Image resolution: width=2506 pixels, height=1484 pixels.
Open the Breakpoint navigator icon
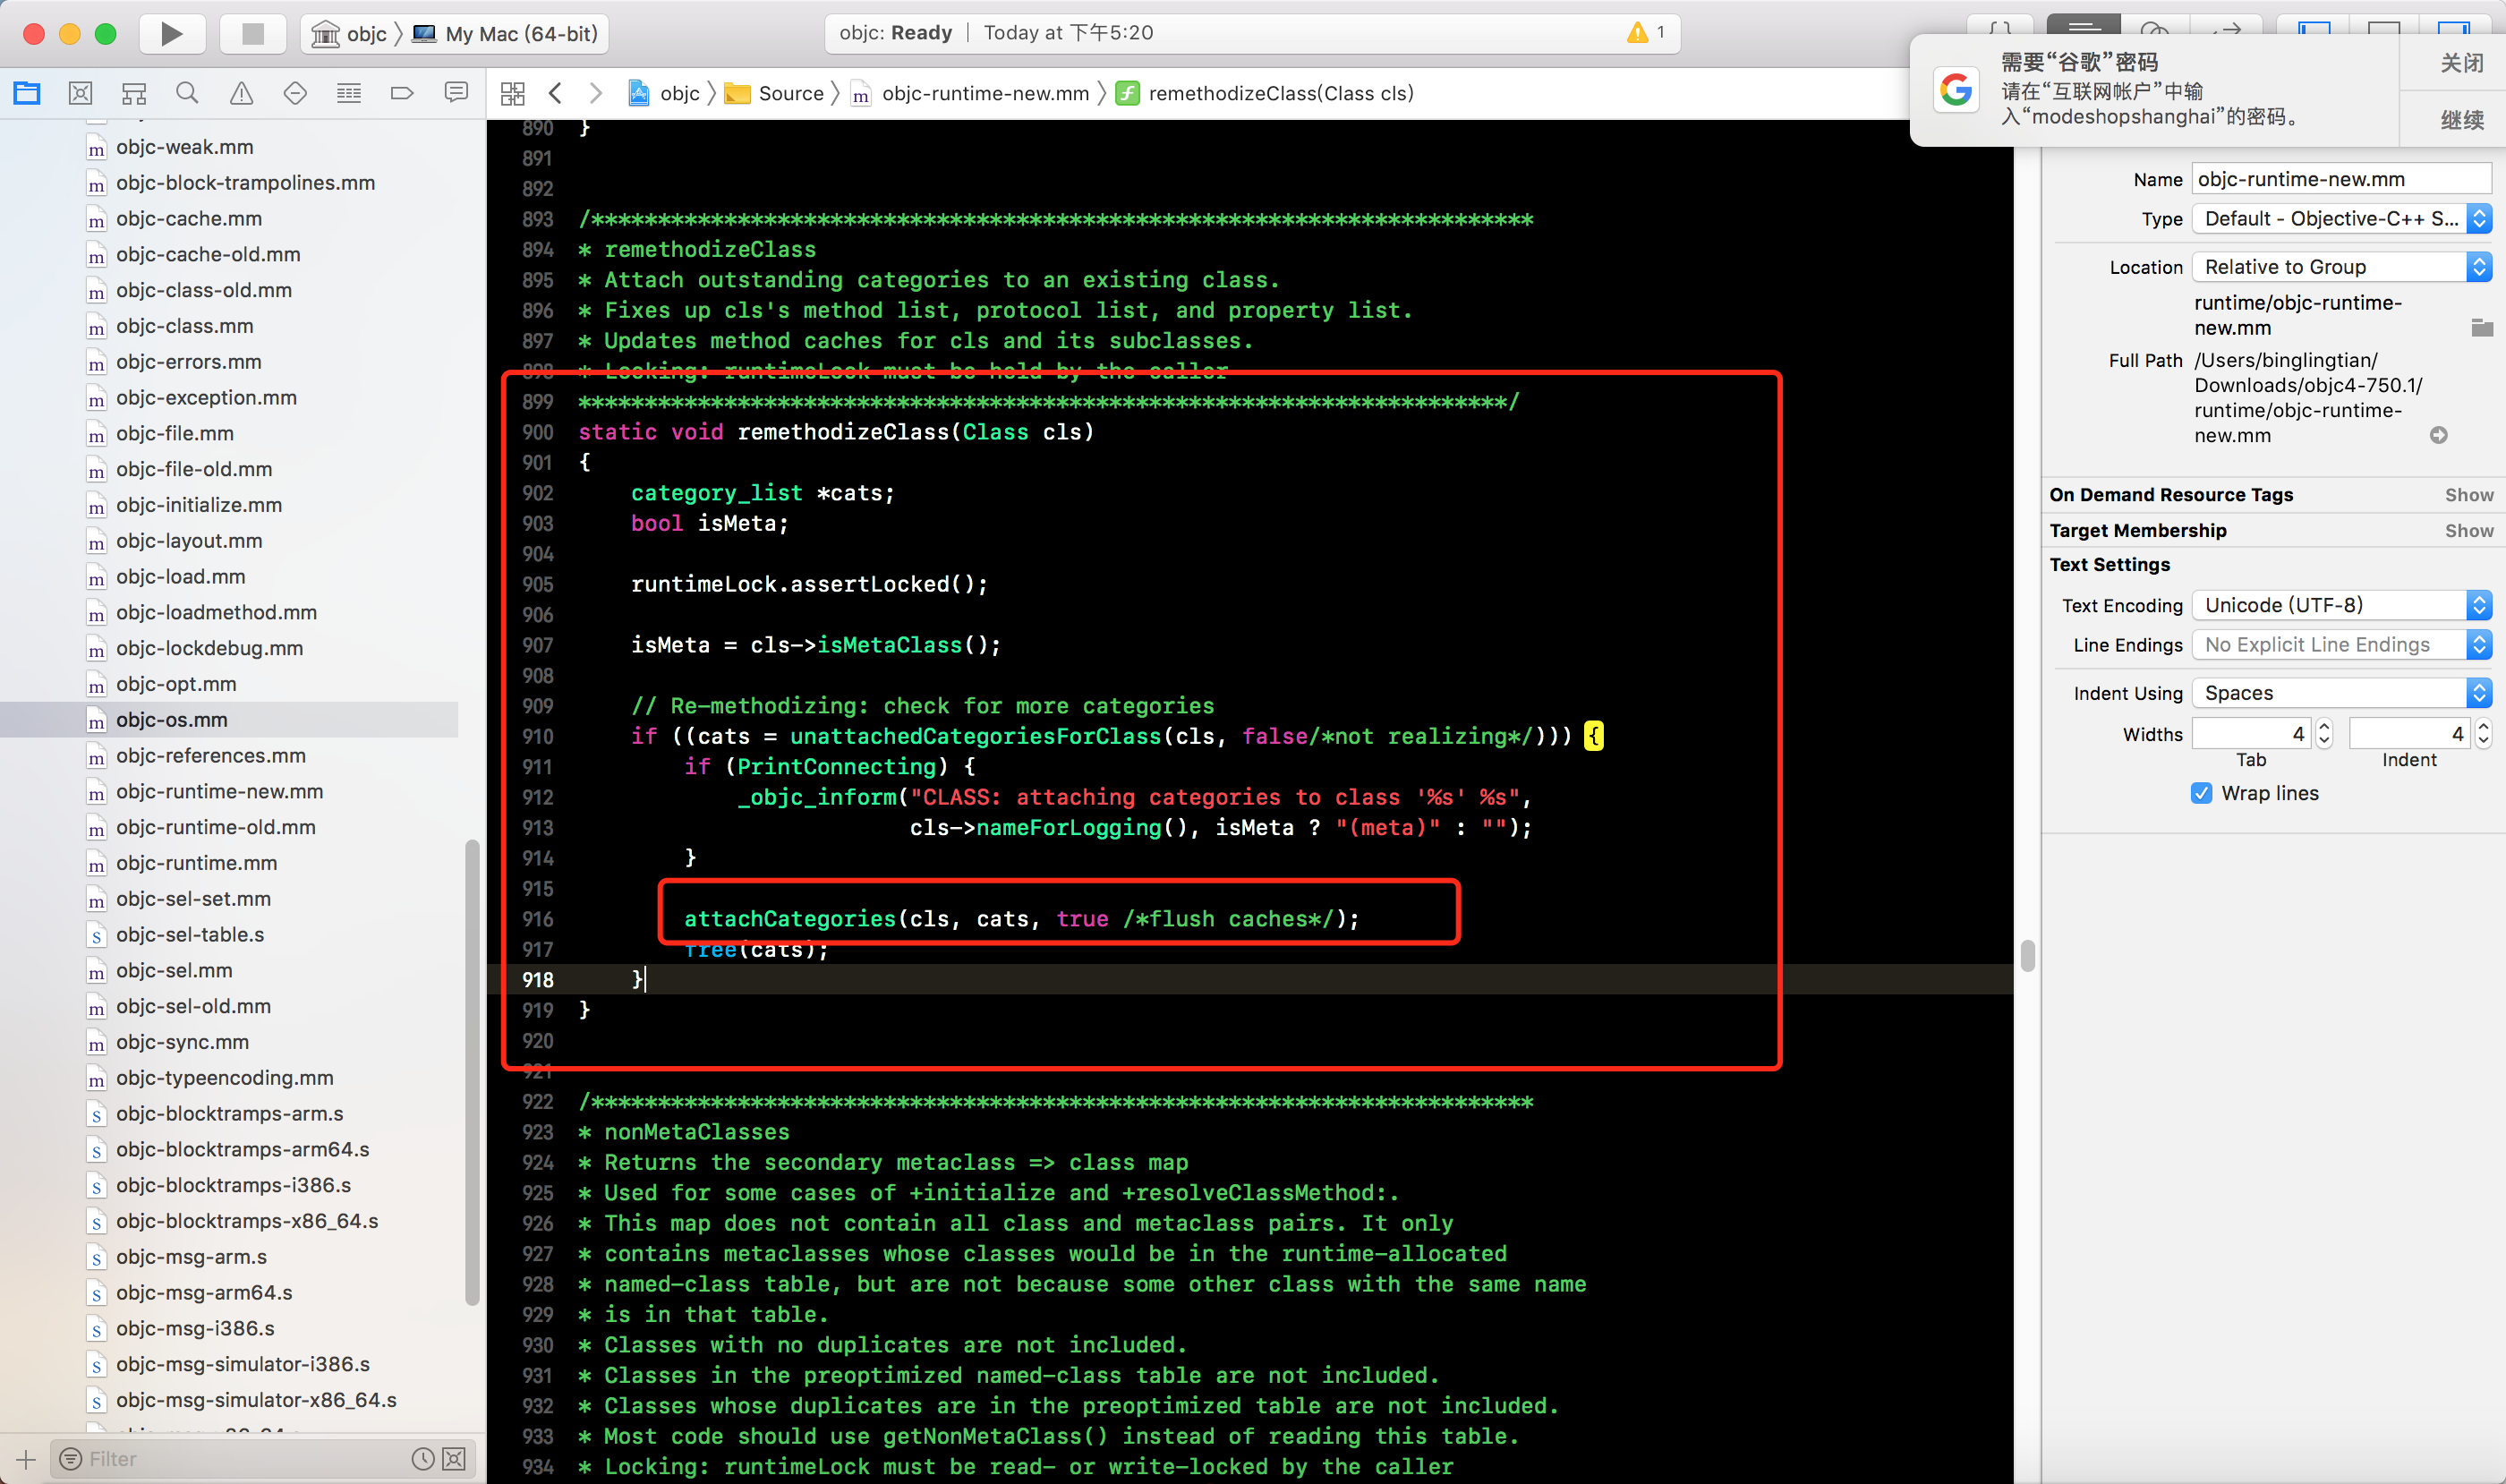[401, 93]
